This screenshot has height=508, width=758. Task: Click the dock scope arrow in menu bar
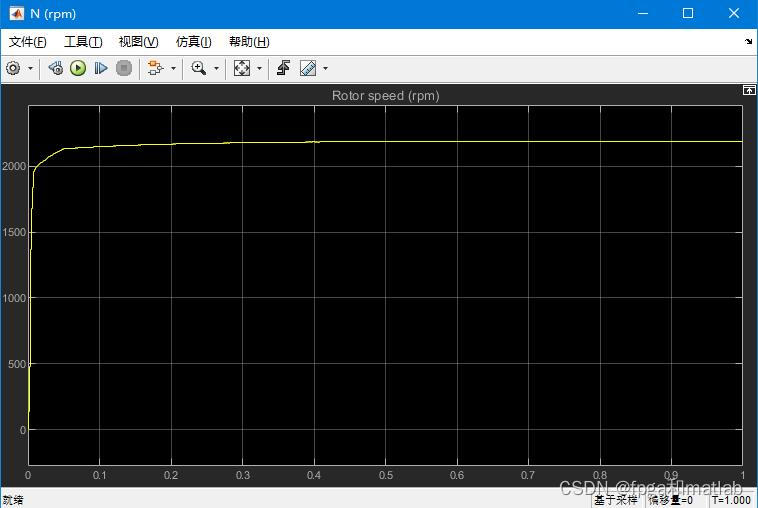[x=748, y=42]
